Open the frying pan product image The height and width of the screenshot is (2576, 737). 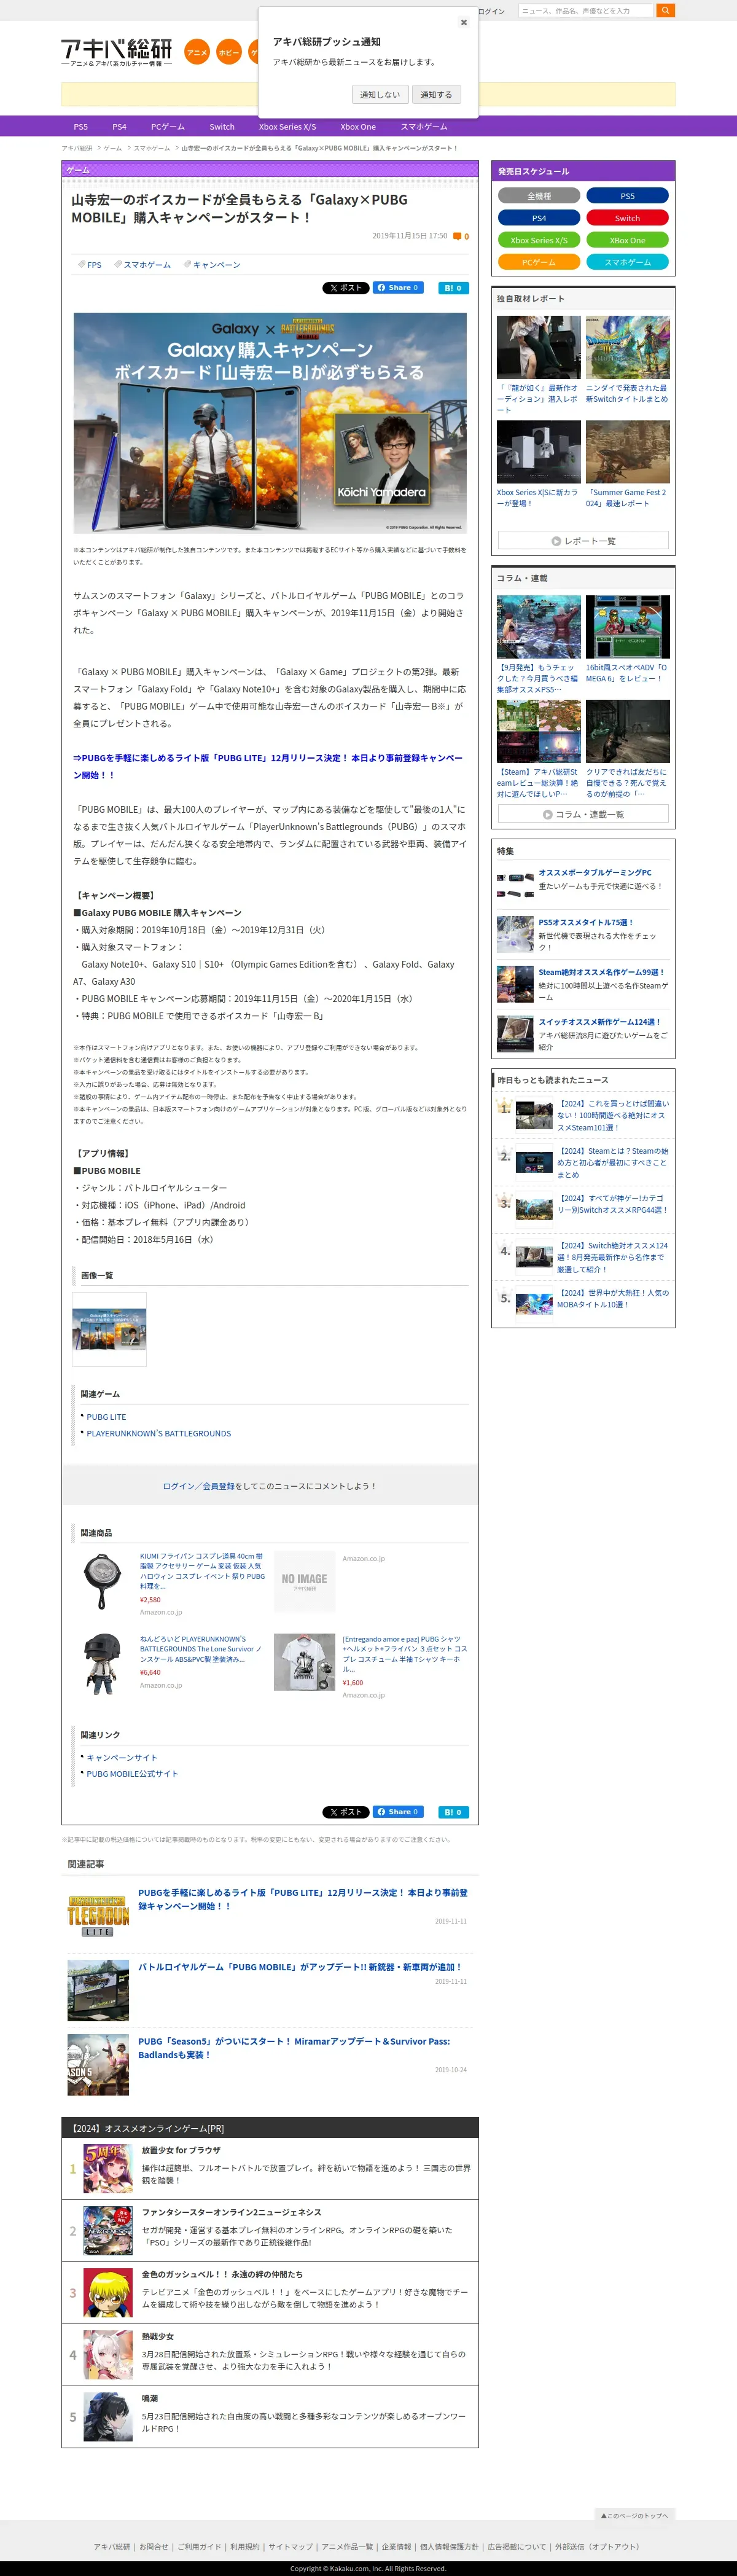tap(102, 1581)
